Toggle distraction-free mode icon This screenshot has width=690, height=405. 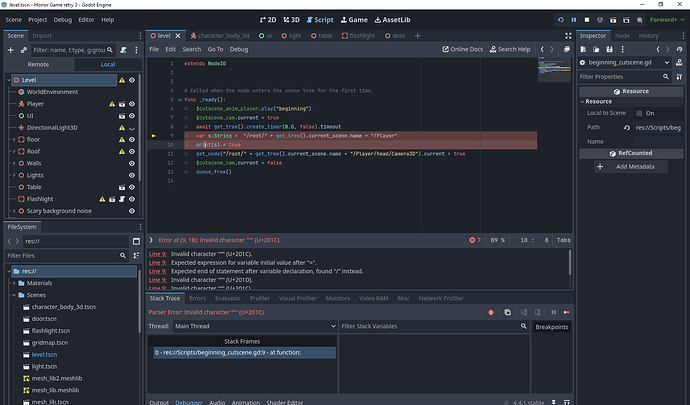(568, 36)
